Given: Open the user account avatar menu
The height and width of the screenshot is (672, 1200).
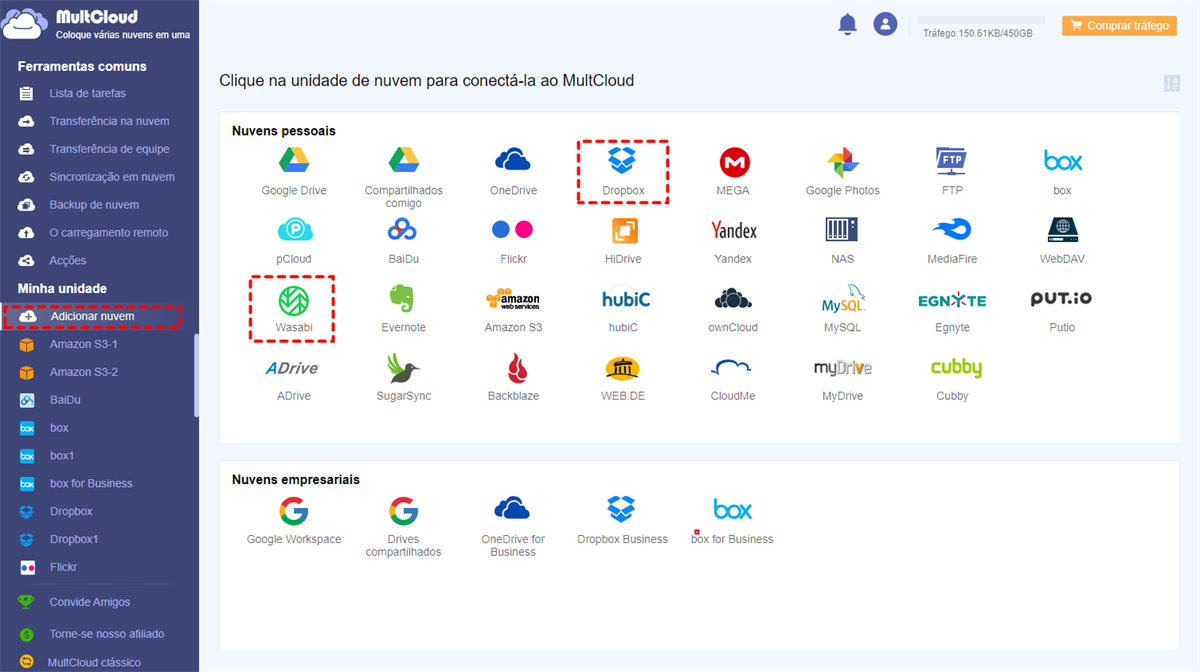Looking at the screenshot, I should tap(885, 24).
